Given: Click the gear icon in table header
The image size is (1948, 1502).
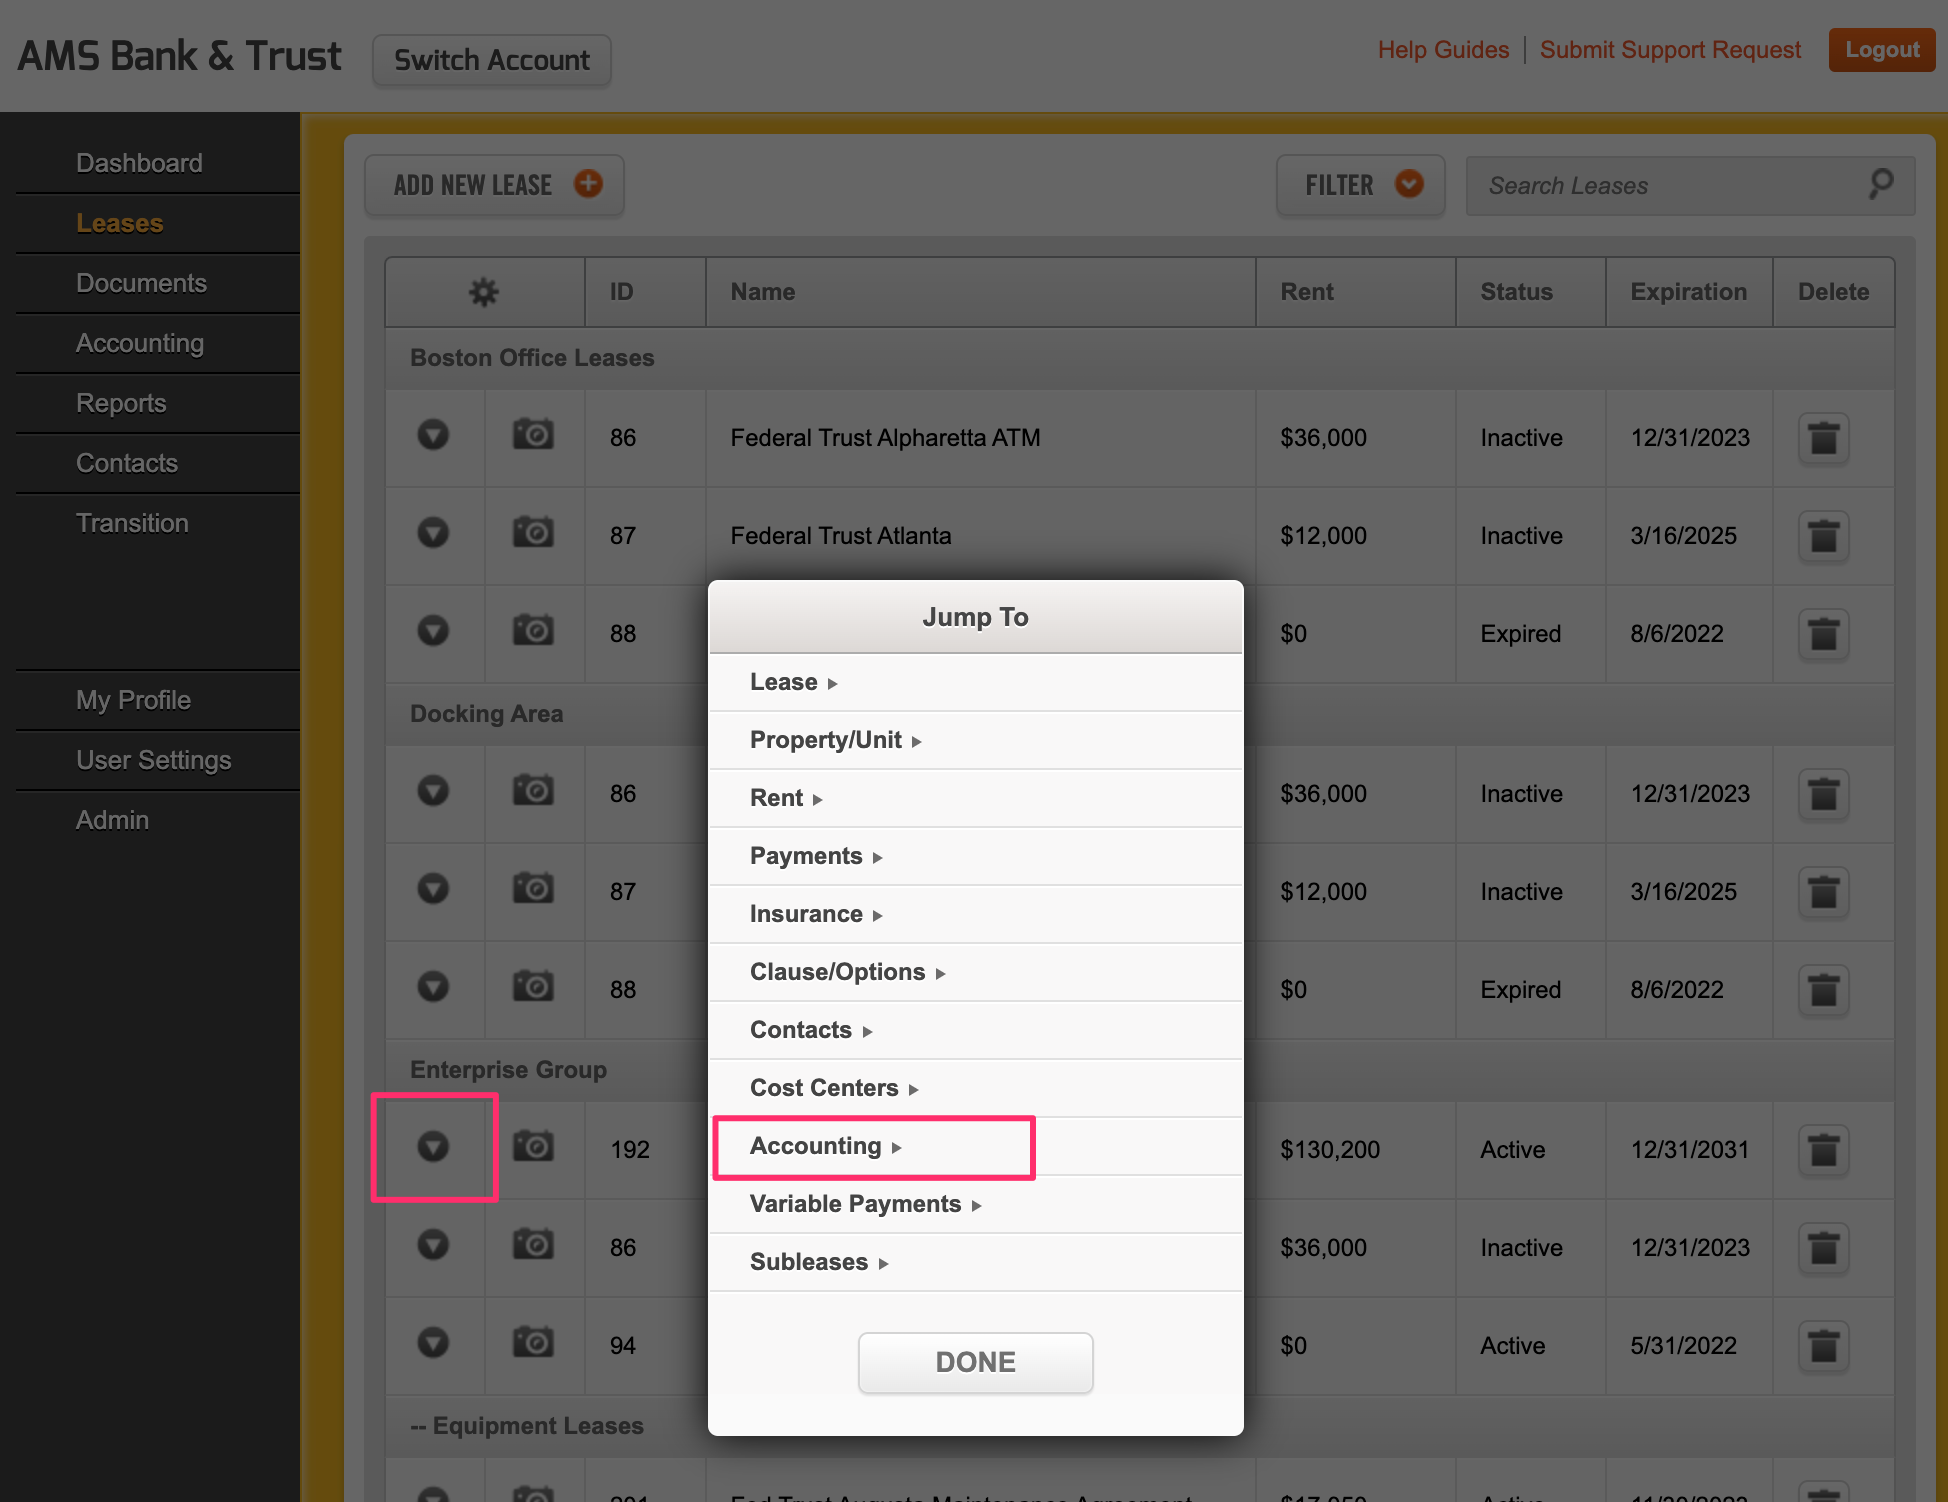Looking at the screenshot, I should point(484,292).
